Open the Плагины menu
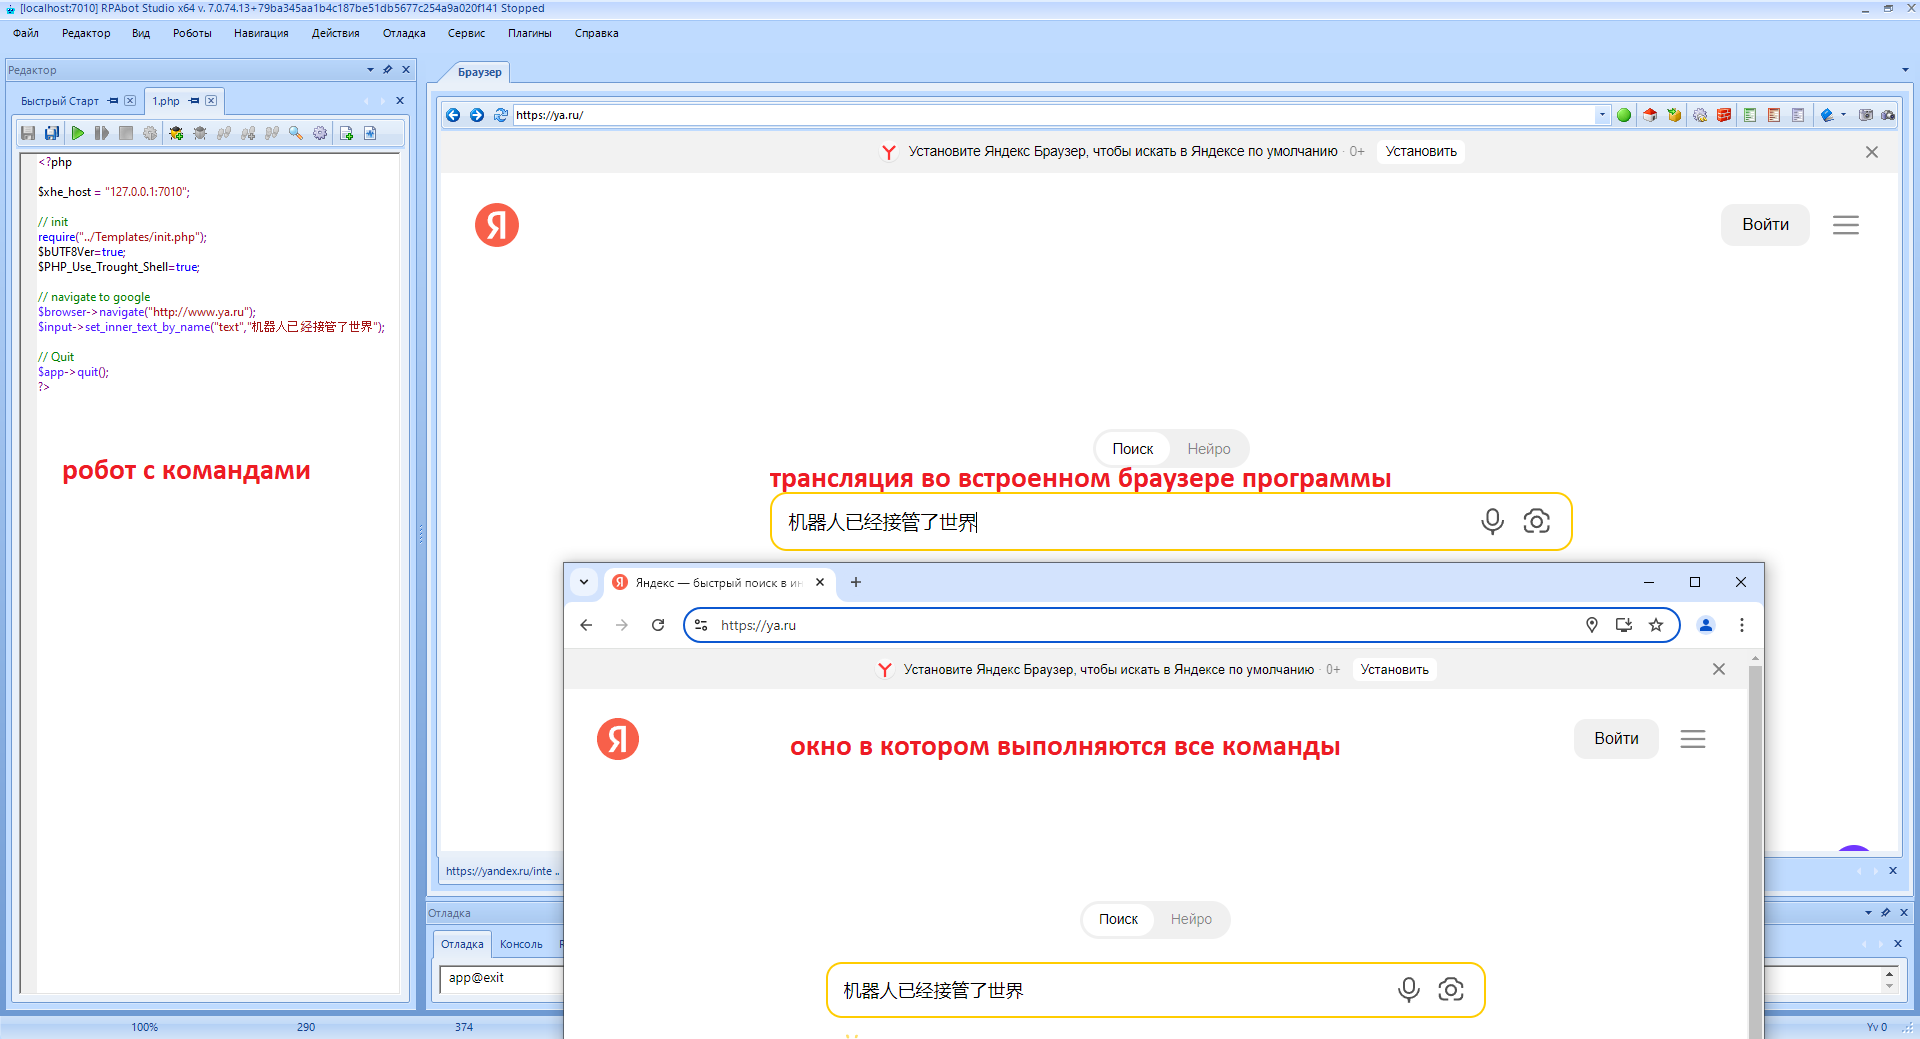Screen dimensions: 1920x1039 tap(529, 33)
